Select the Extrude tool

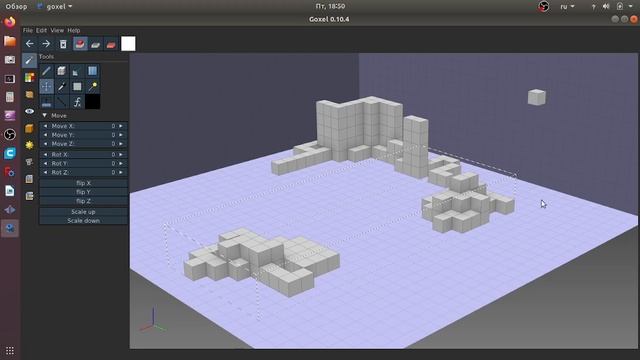tap(46, 102)
